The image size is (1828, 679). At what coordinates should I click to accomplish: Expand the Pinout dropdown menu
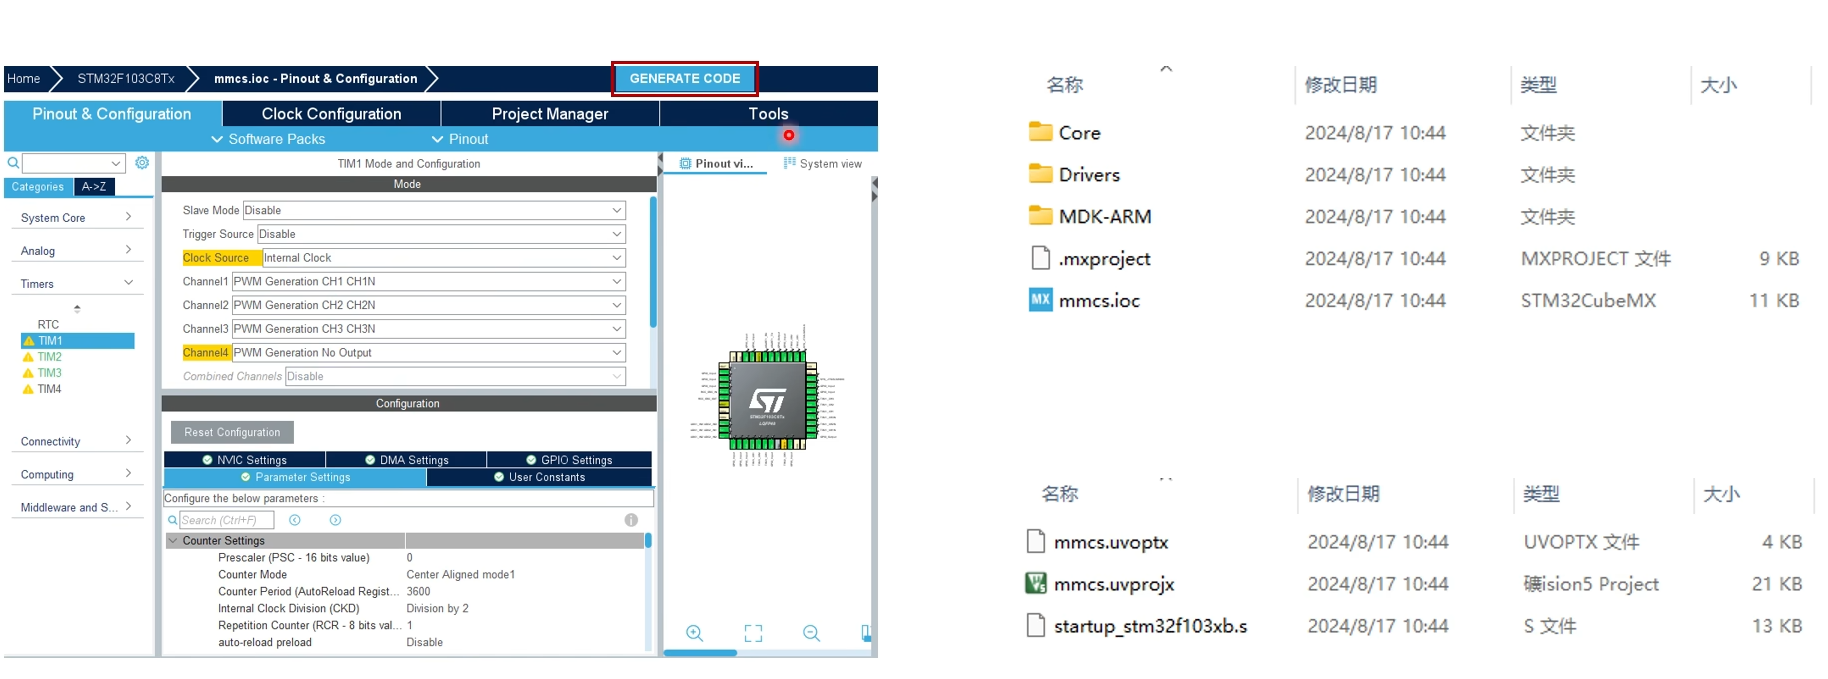pos(460,139)
